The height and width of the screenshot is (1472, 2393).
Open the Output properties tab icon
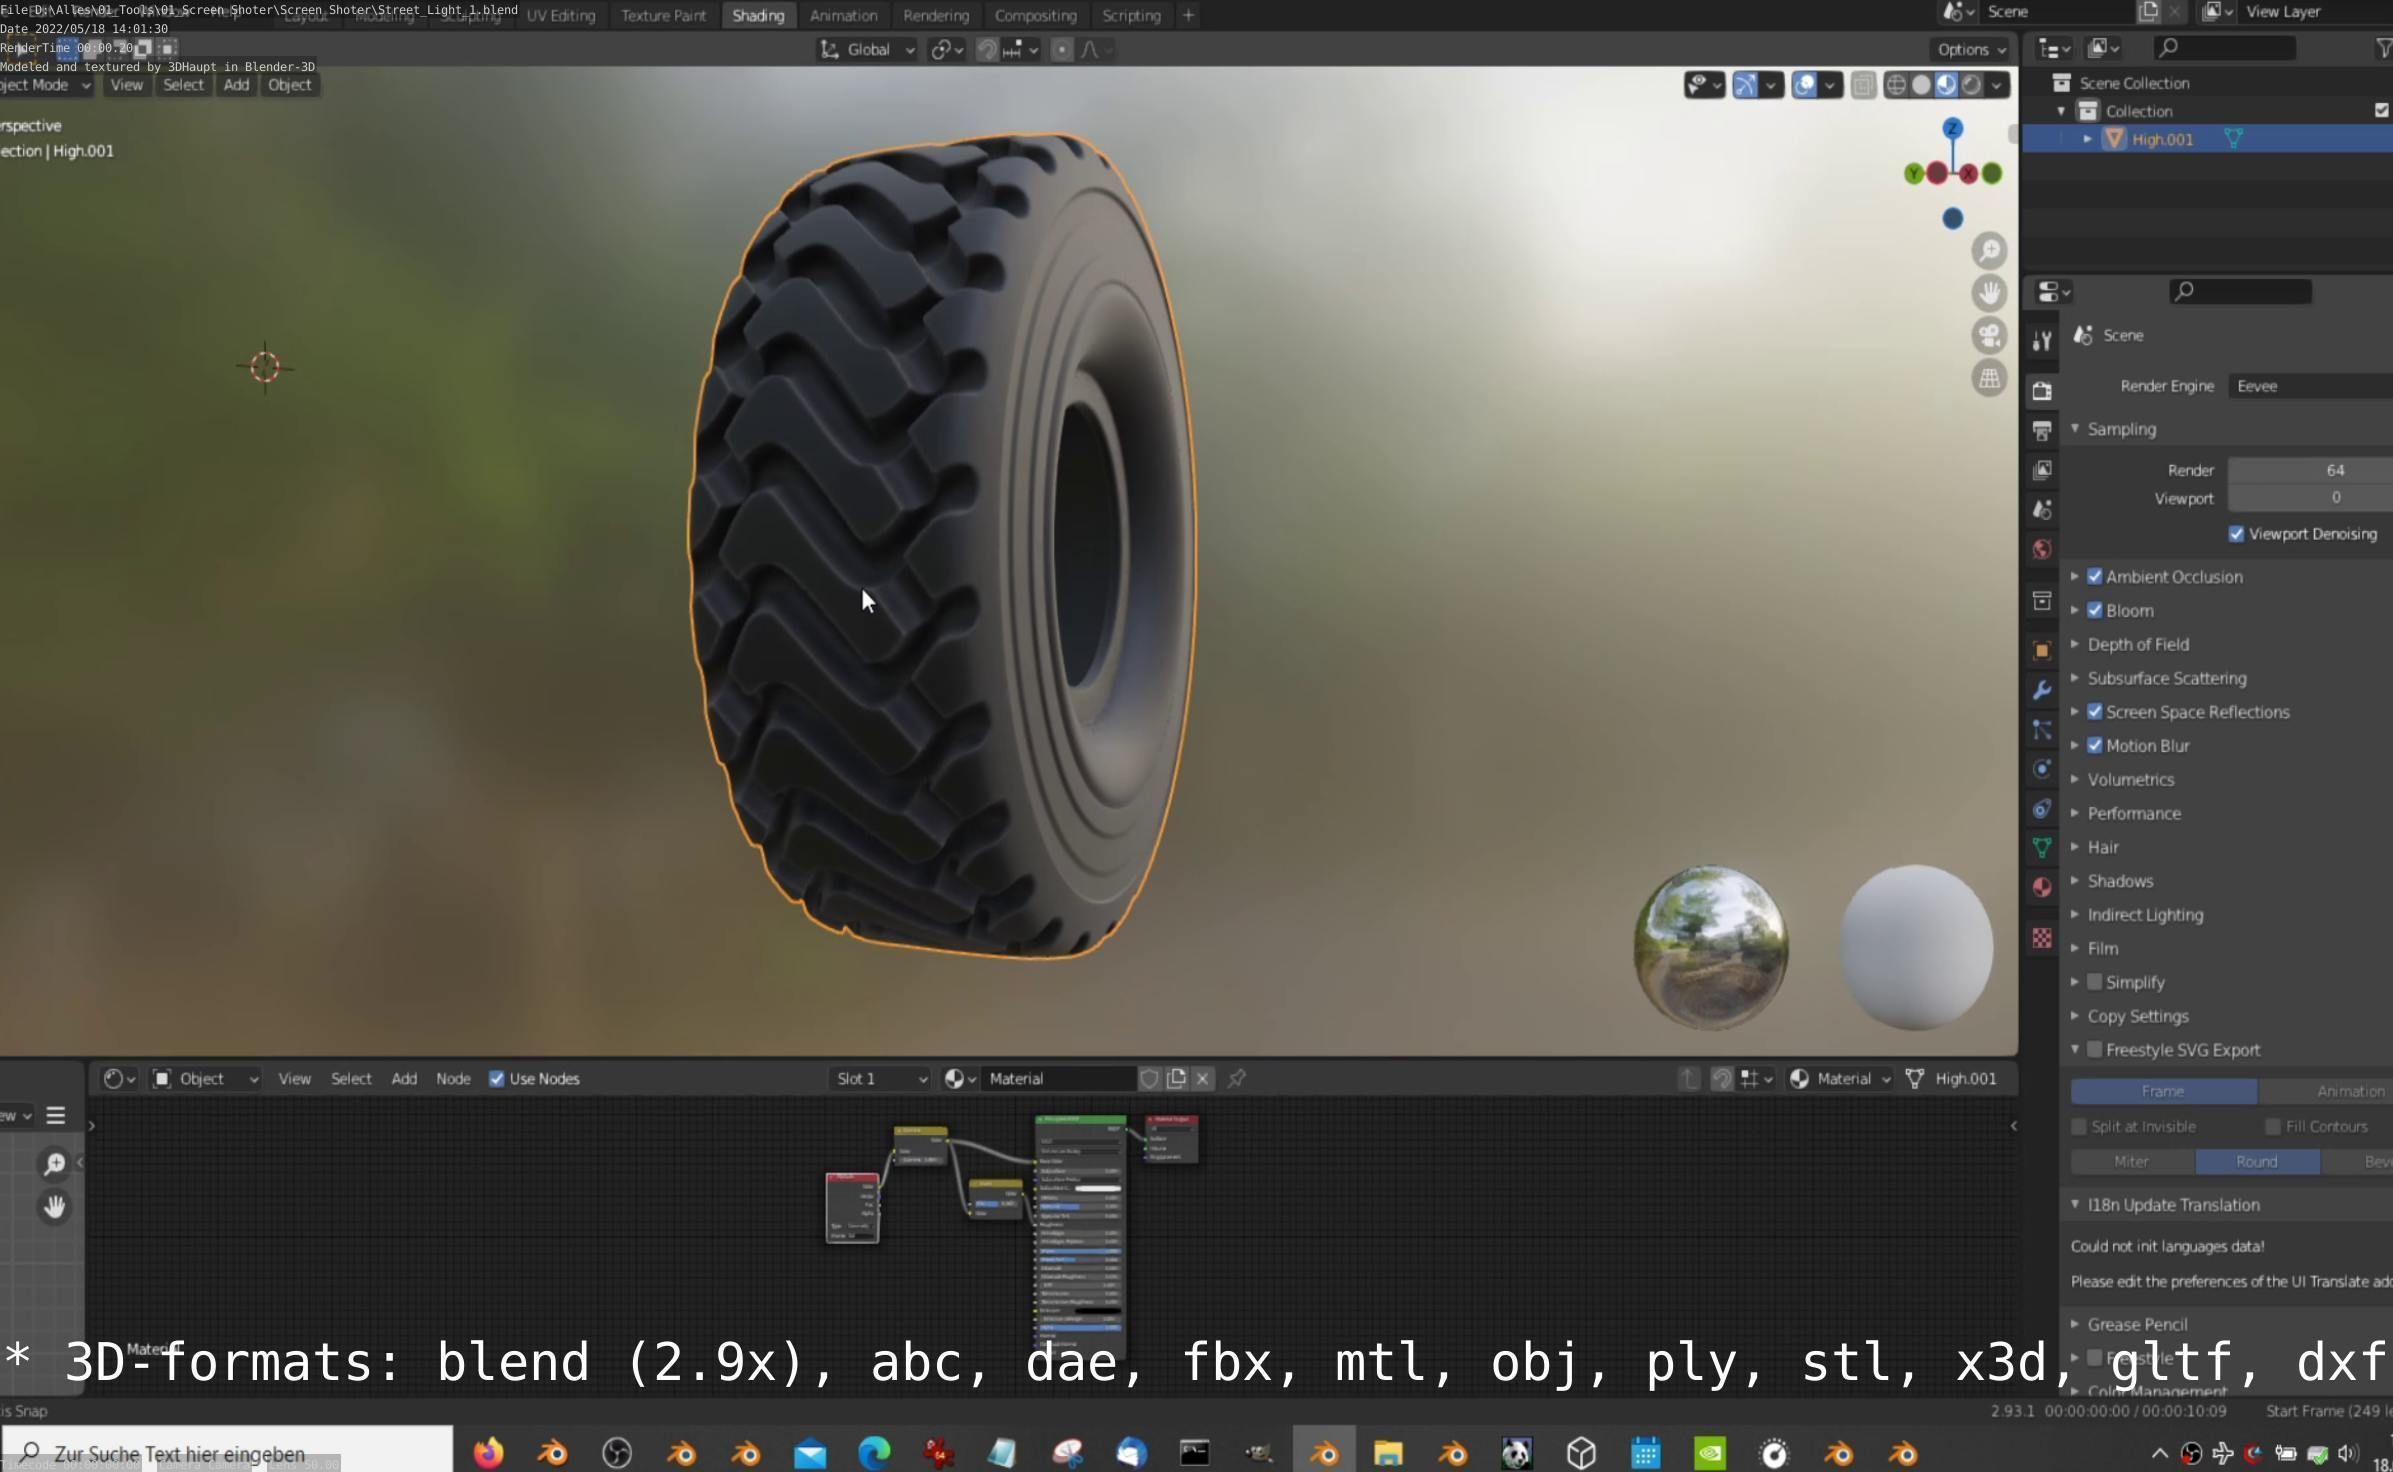point(2042,431)
